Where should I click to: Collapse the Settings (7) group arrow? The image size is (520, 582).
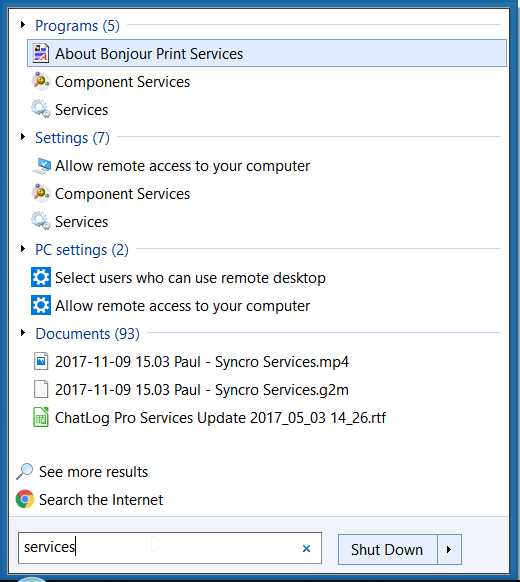23,137
